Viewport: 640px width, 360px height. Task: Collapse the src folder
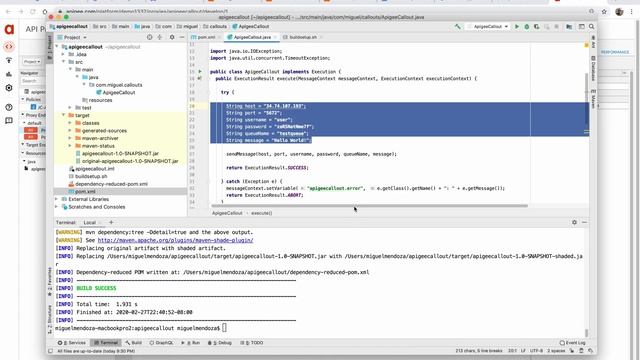tap(64, 62)
